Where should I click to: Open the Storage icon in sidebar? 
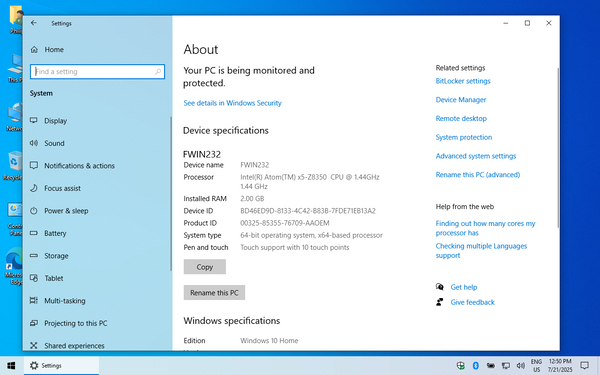click(x=34, y=256)
